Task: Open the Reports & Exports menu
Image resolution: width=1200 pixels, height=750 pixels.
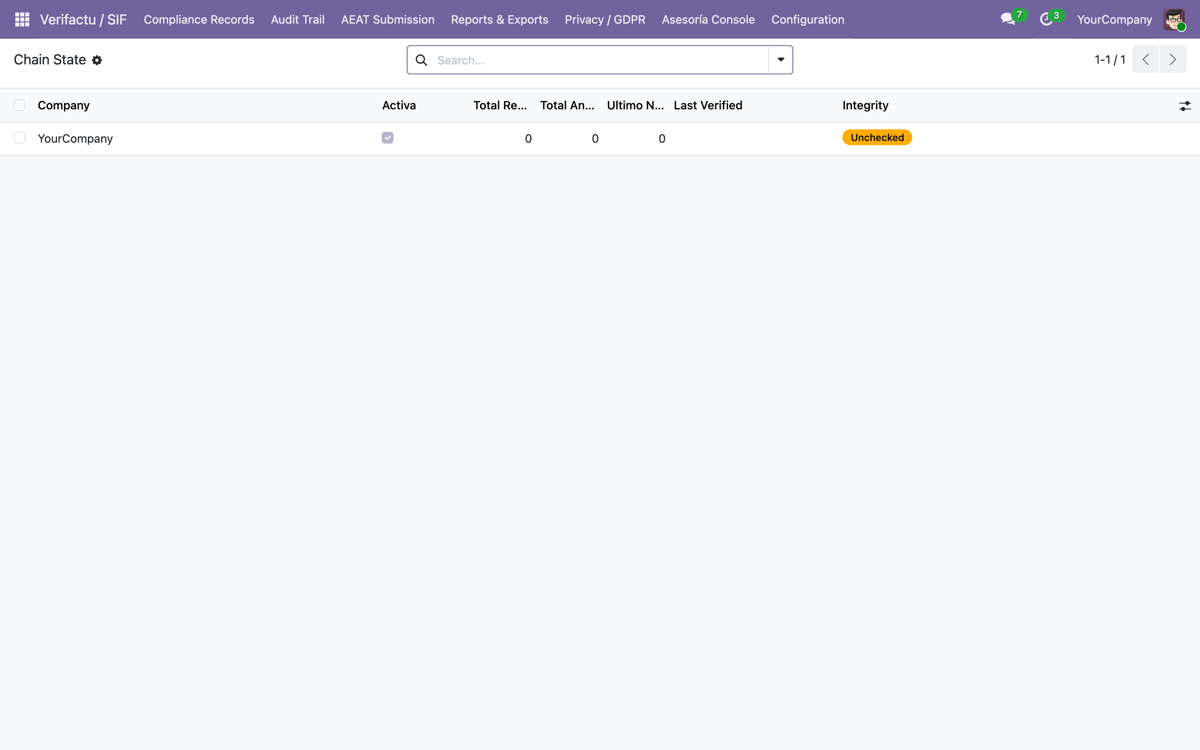Action: [500, 19]
